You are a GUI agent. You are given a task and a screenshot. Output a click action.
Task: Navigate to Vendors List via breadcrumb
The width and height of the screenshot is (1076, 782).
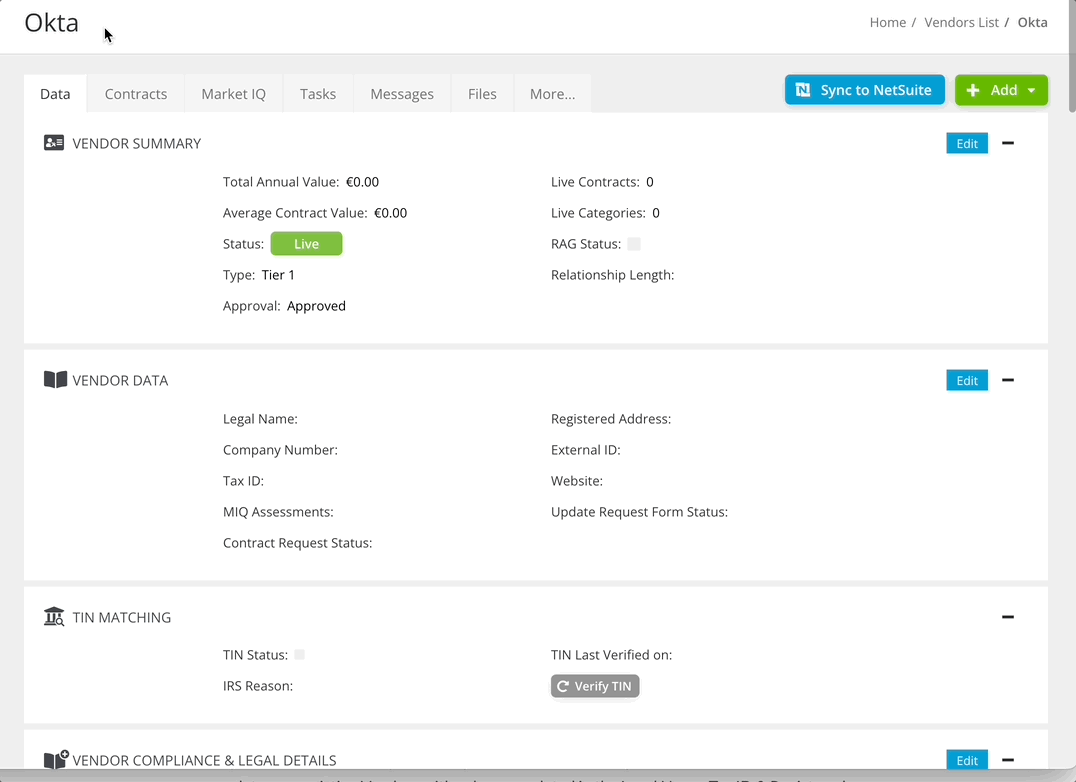(961, 22)
